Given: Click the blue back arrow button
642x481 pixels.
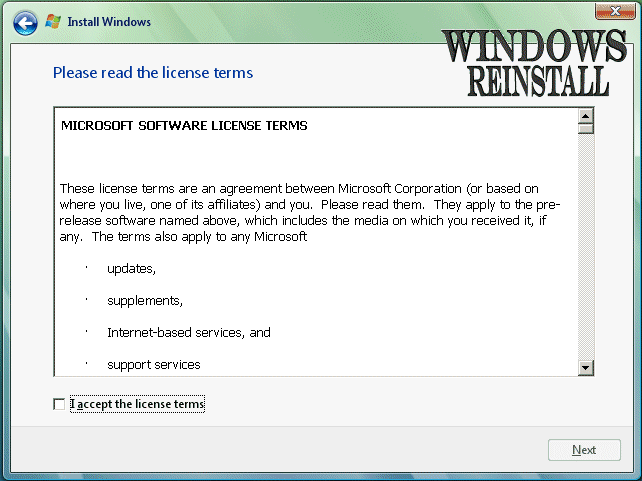Looking at the screenshot, I should pyautogui.click(x=26, y=21).
